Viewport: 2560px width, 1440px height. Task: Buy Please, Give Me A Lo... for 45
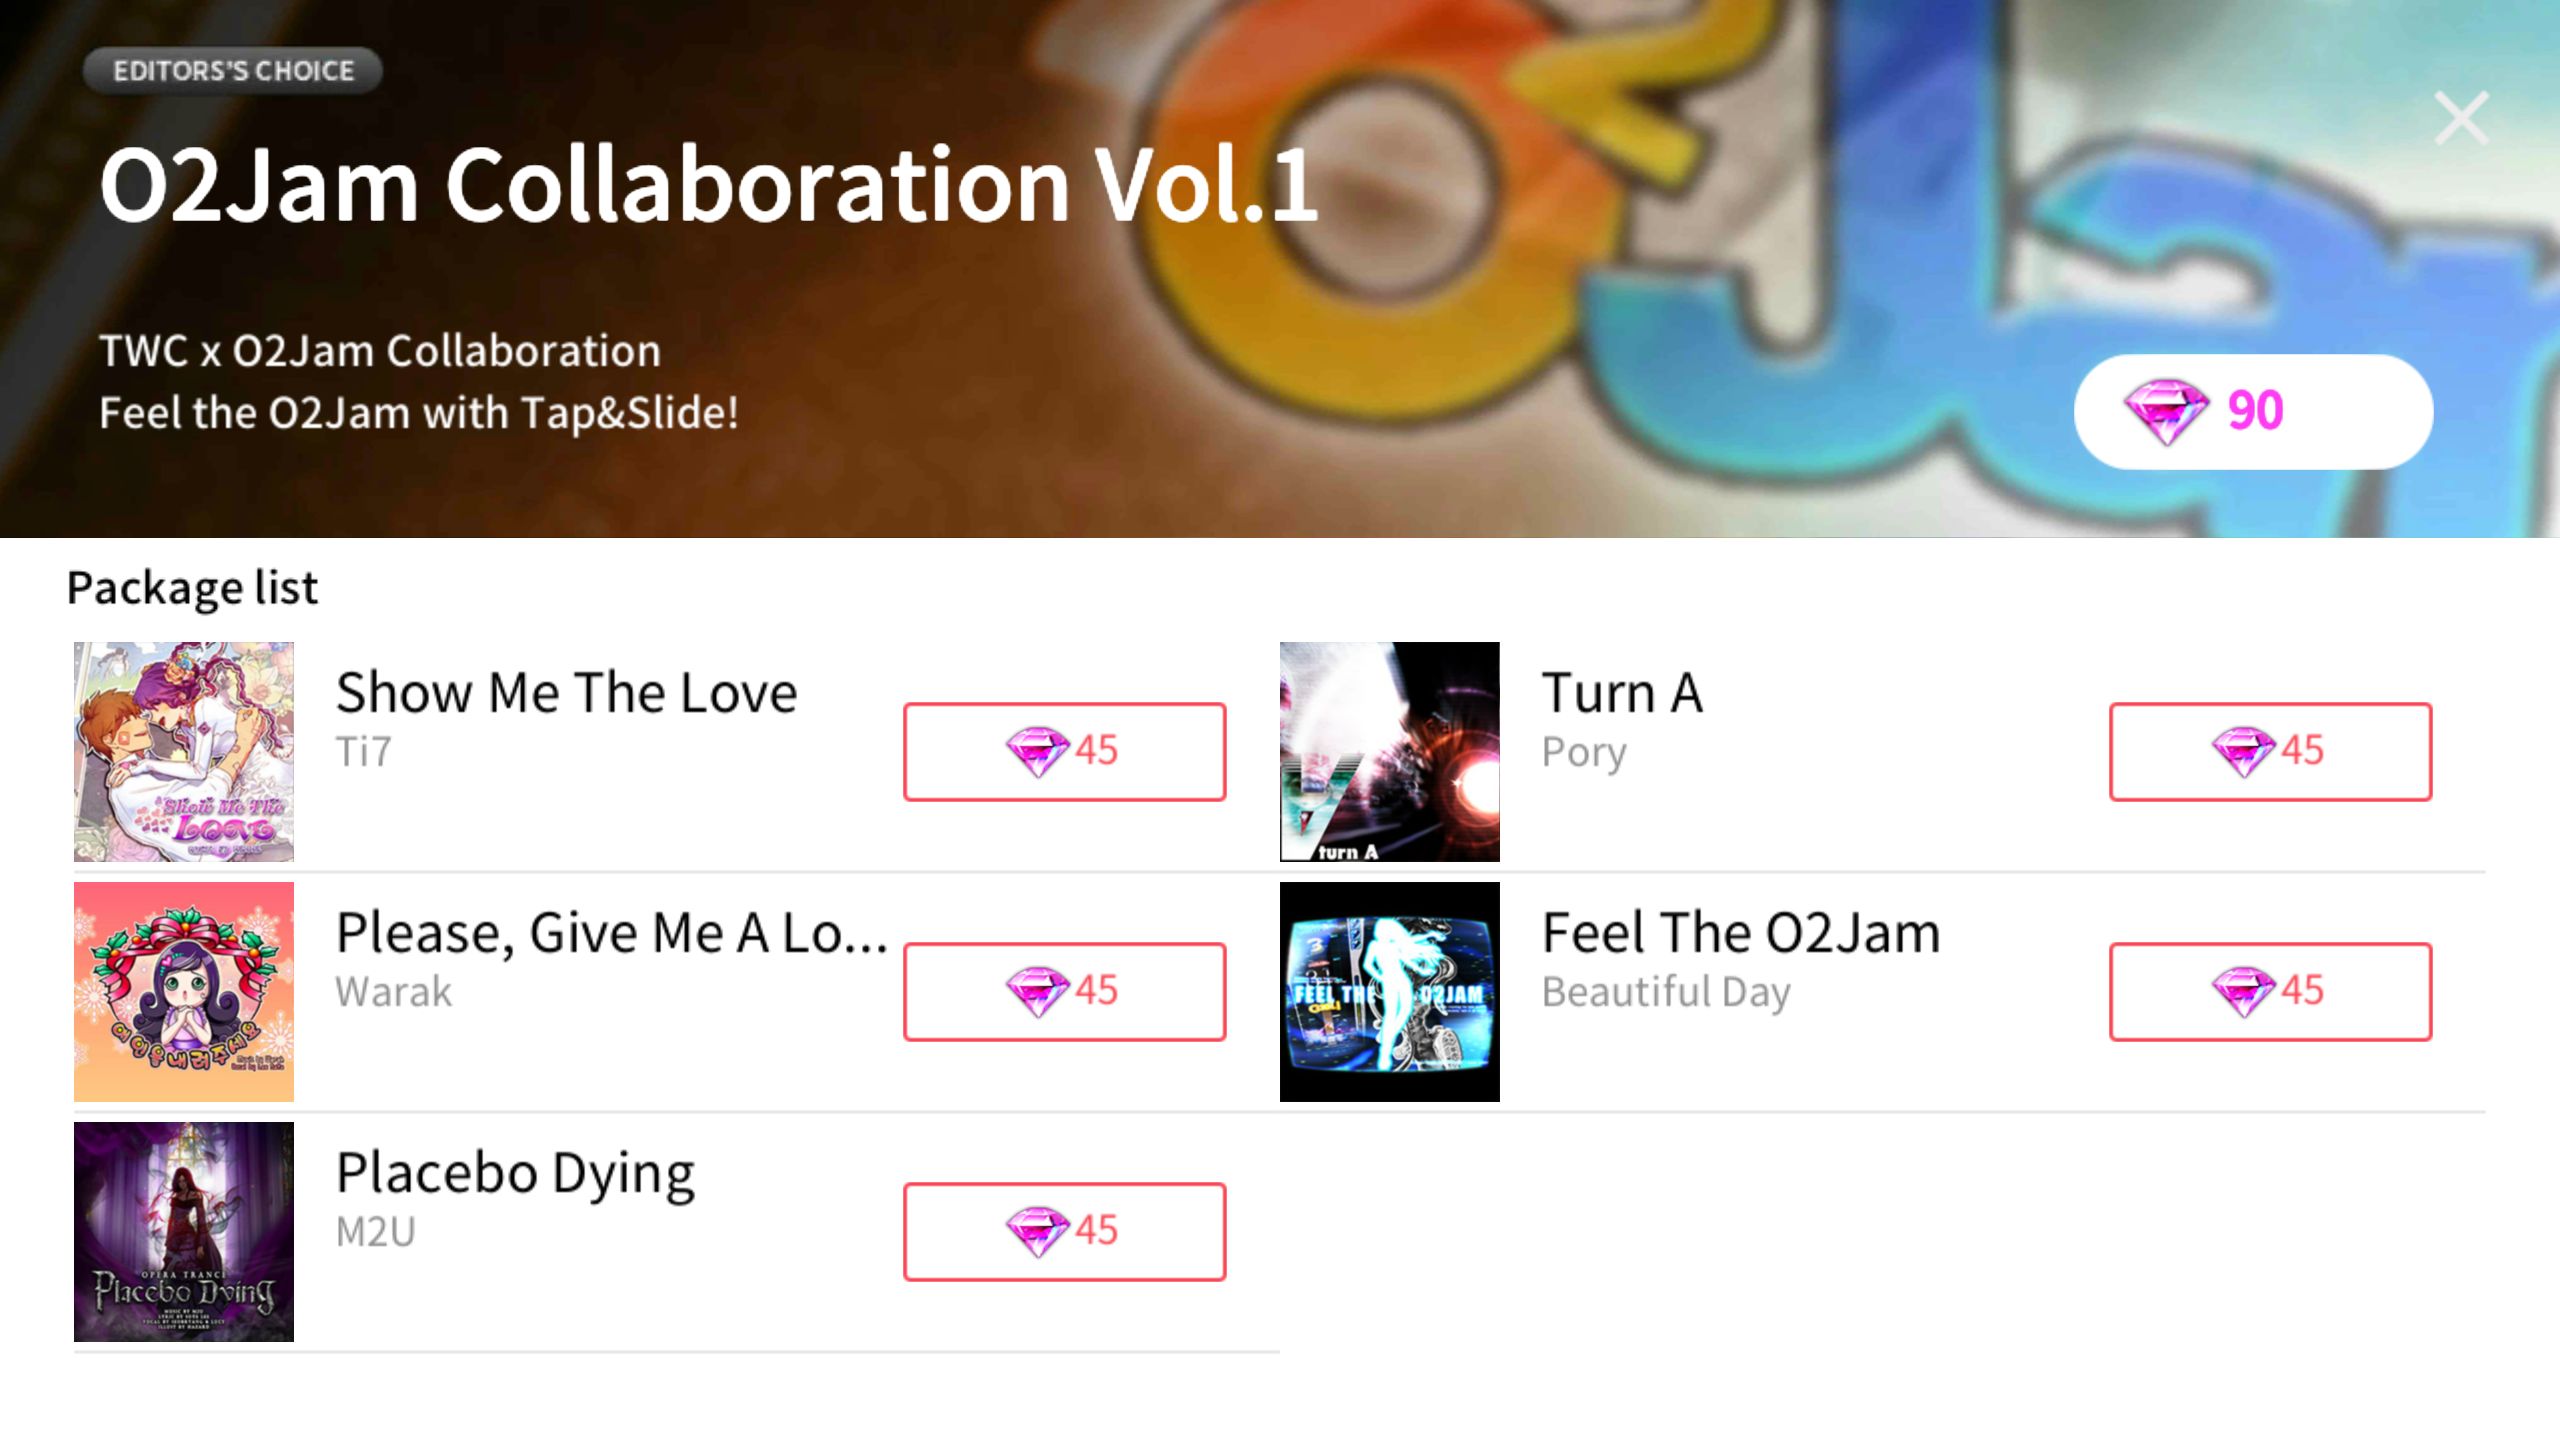tap(1064, 991)
